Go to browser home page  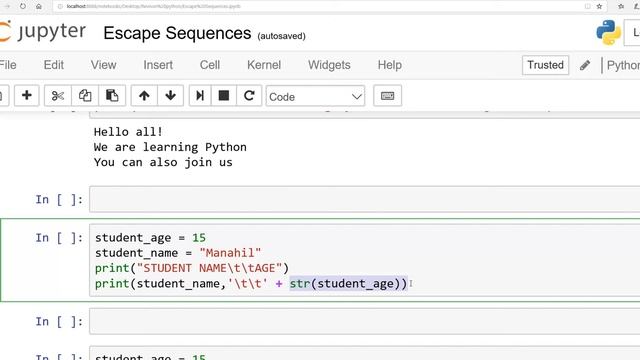39,6
